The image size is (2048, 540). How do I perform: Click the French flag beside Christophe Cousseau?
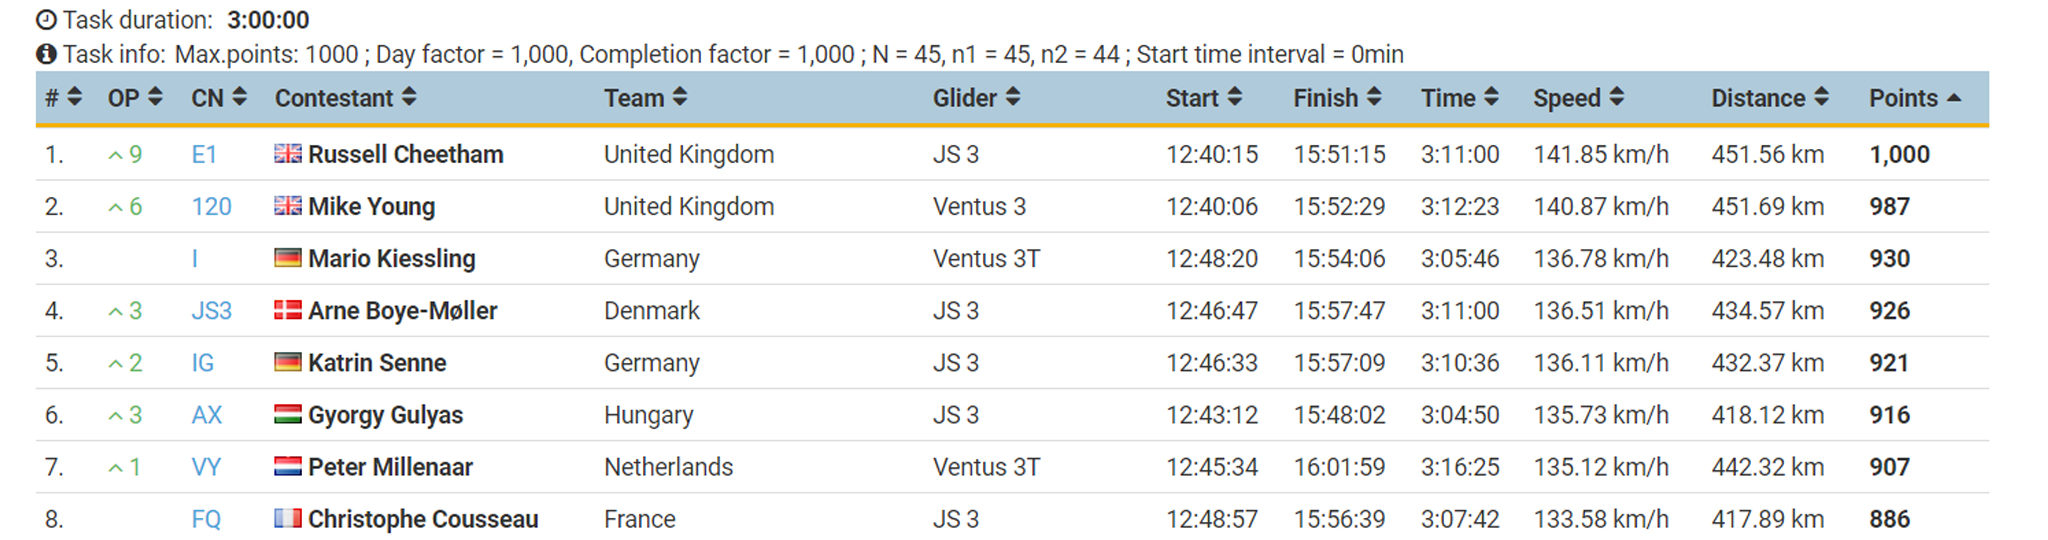pyautogui.click(x=288, y=519)
